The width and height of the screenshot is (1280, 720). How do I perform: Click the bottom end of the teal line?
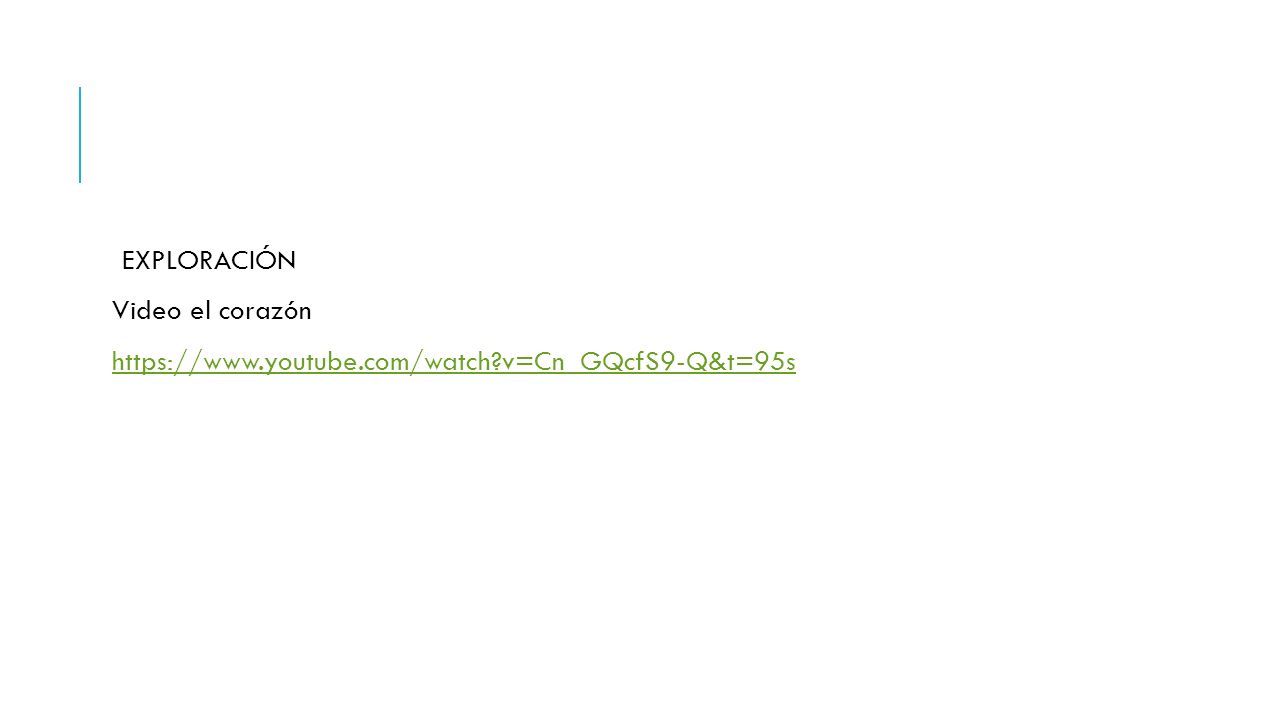[x=80, y=180]
